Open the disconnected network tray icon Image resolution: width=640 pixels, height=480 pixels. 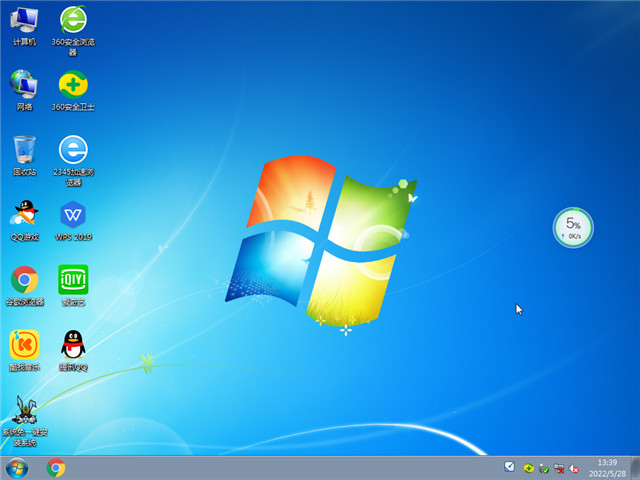(559, 469)
